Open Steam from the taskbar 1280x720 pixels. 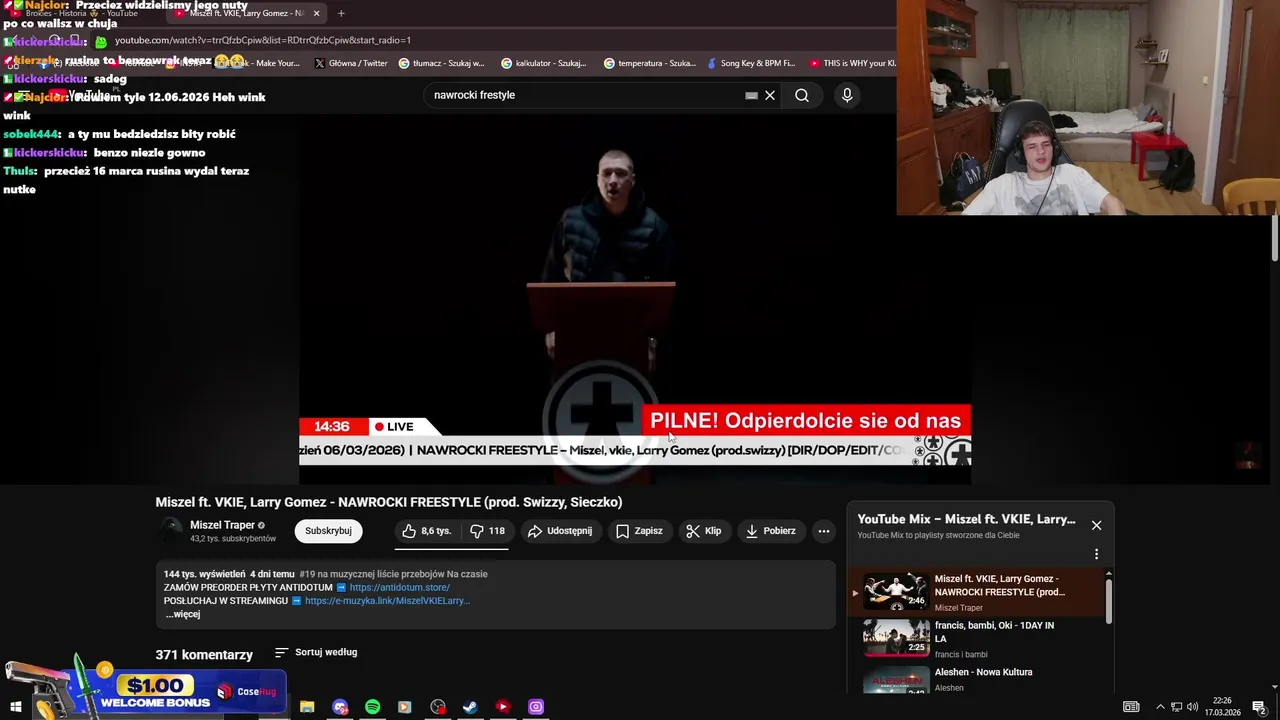[470, 707]
